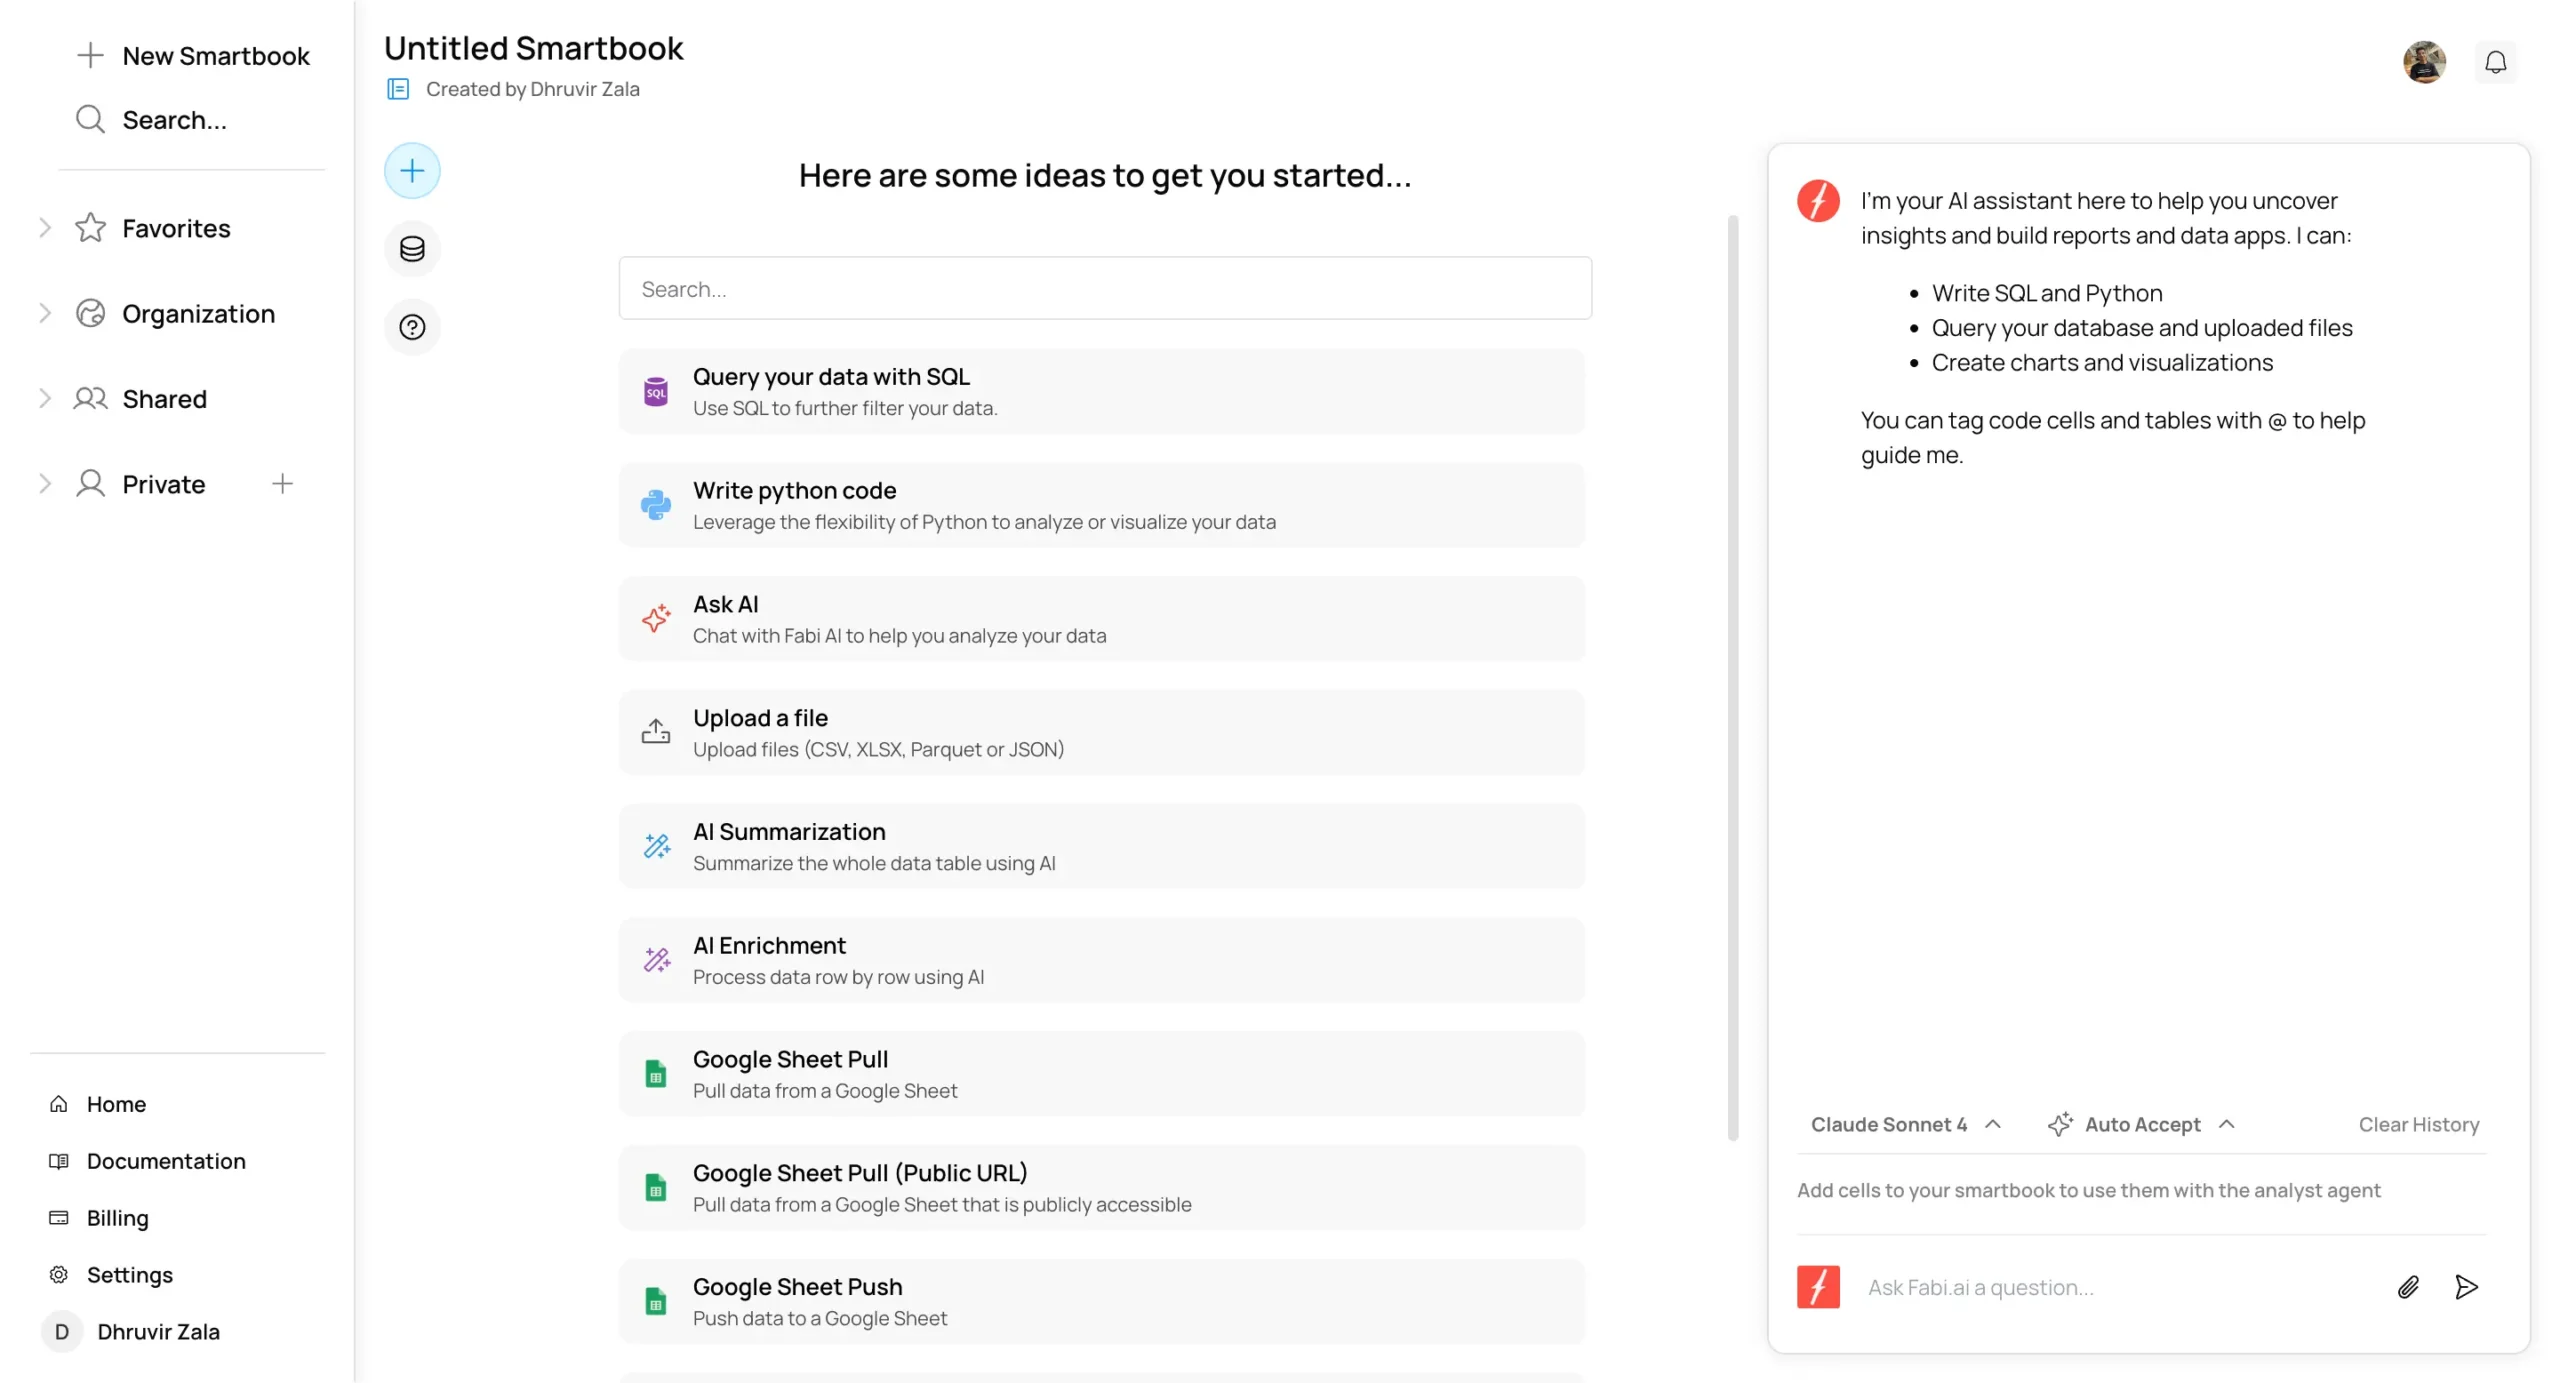Add a new private item plus icon
The image size is (2560, 1383).
[x=283, y=484]
